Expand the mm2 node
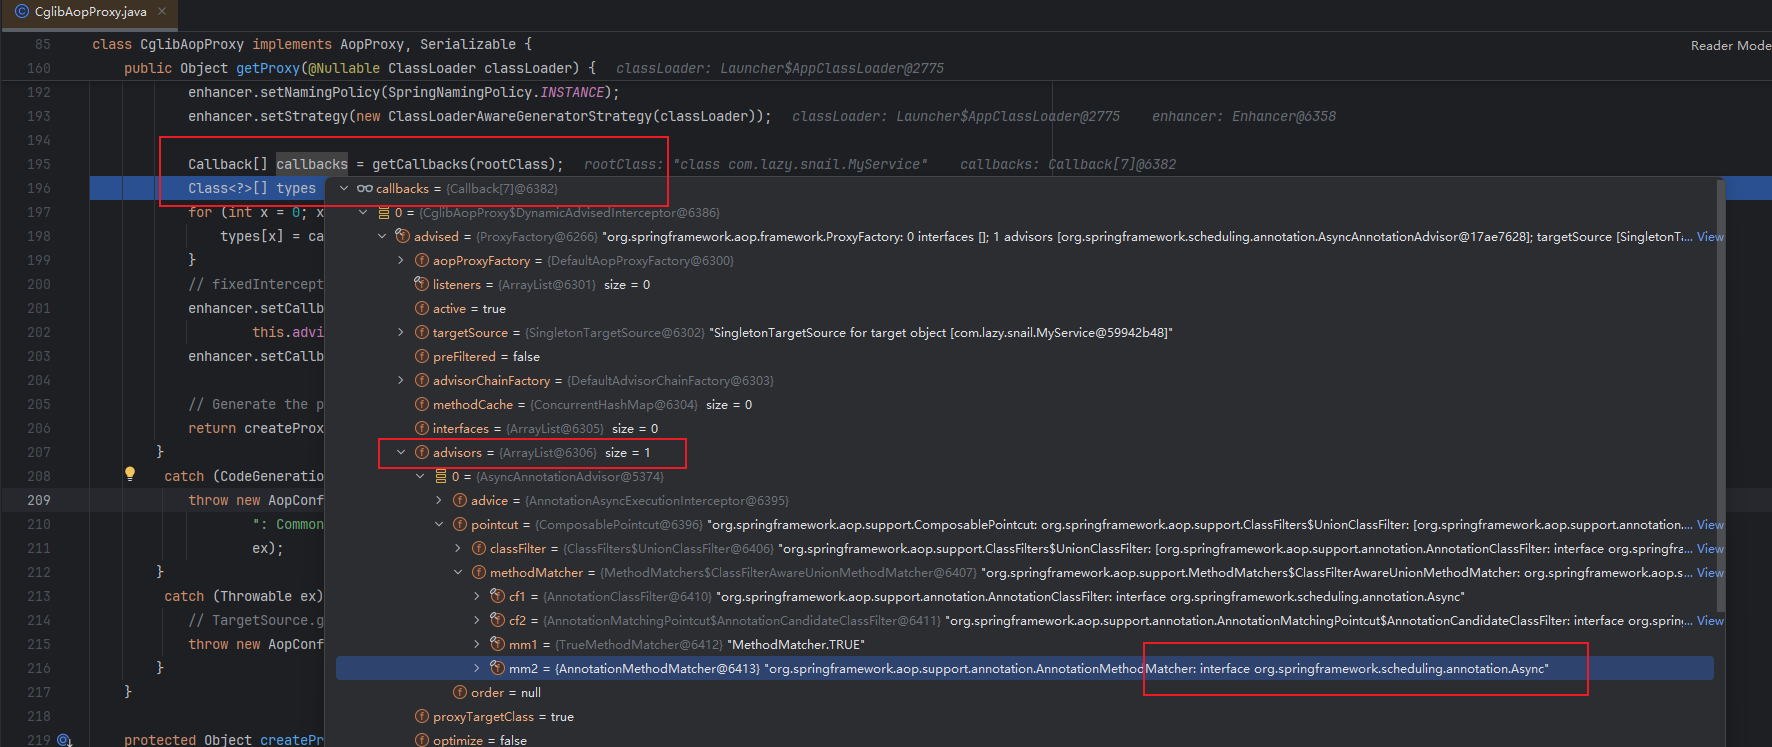Image resolution: width=1772 pixels, height=747 pixels. coord(477,668)
